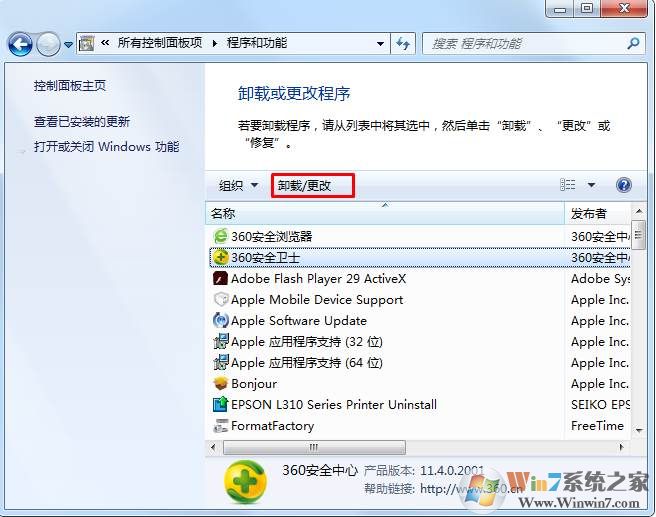This screenshot has height=517, width=656.
Task: Go back with the blue back arrow
Action: coord(20,44)
